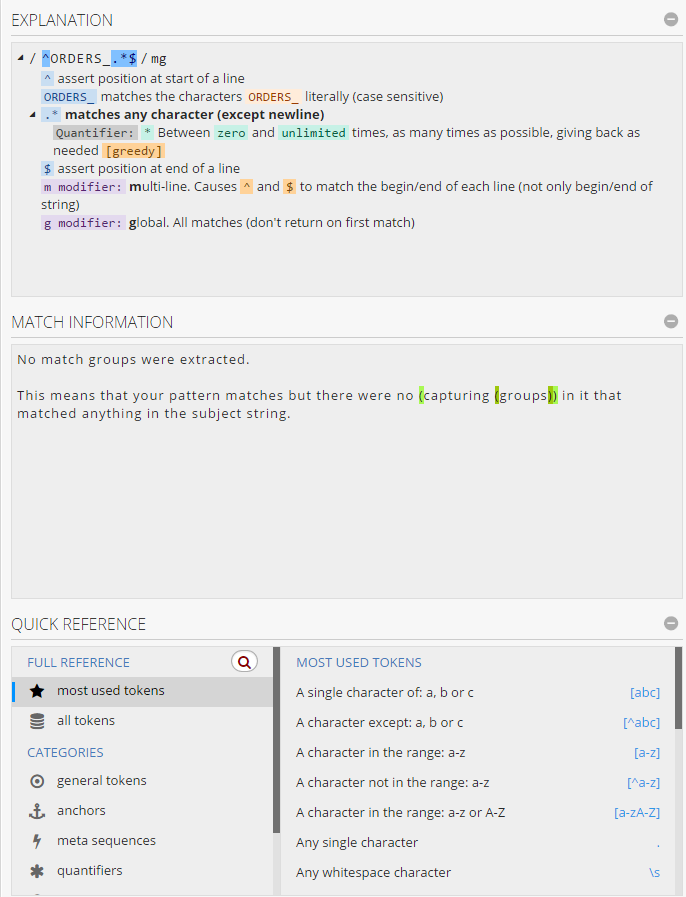Collapse the Match Information panel

pos(671,322)
